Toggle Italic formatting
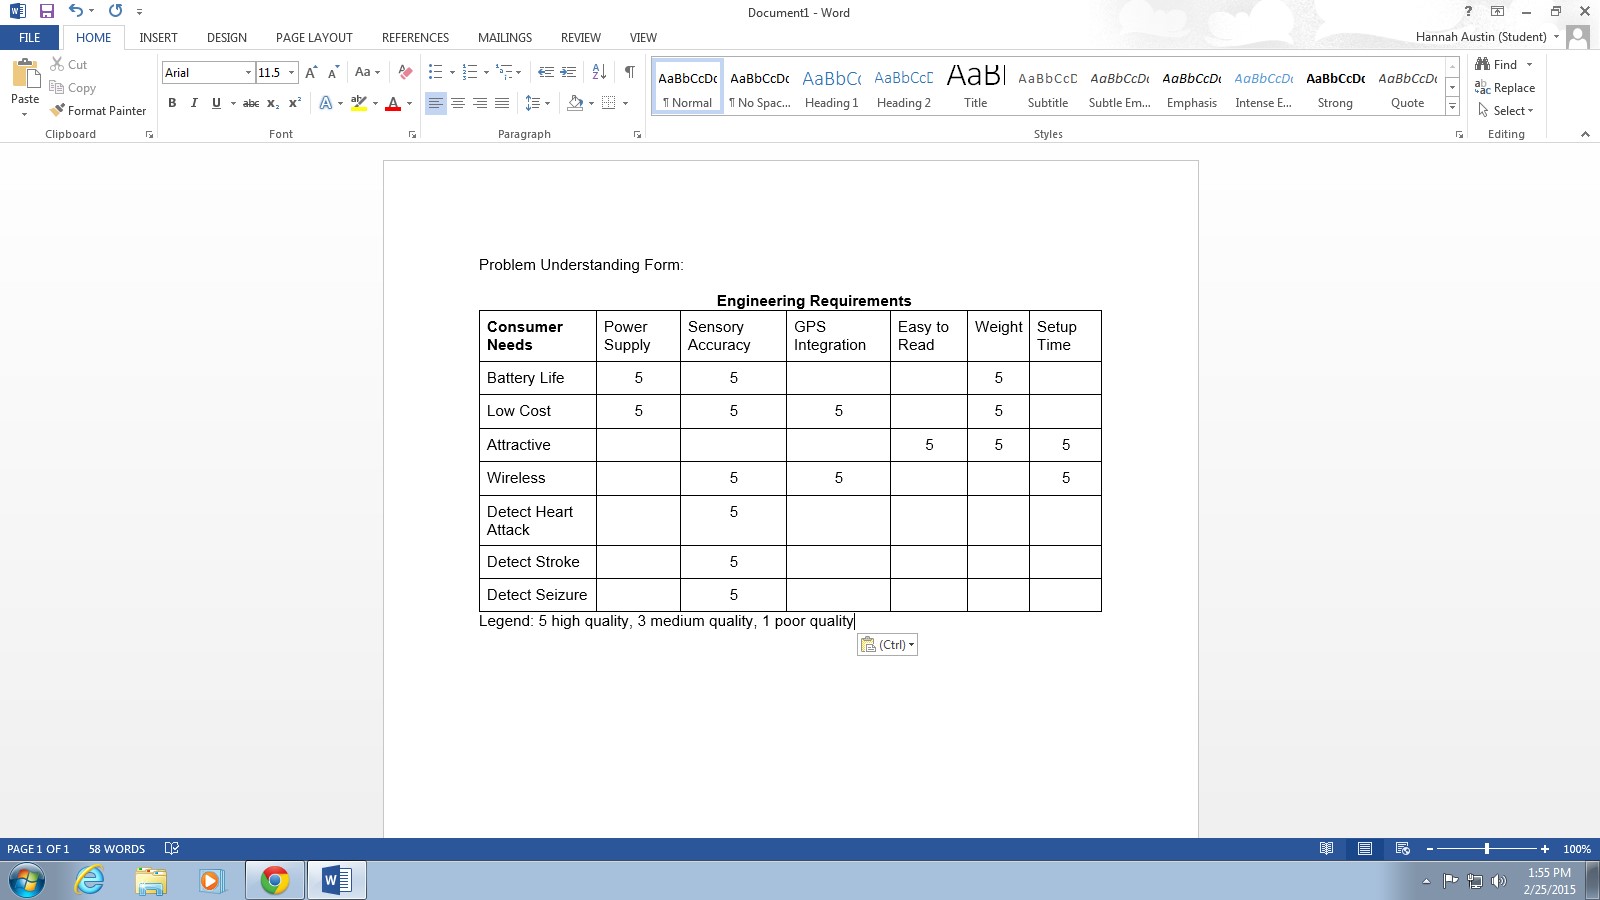 click(194, 103)
